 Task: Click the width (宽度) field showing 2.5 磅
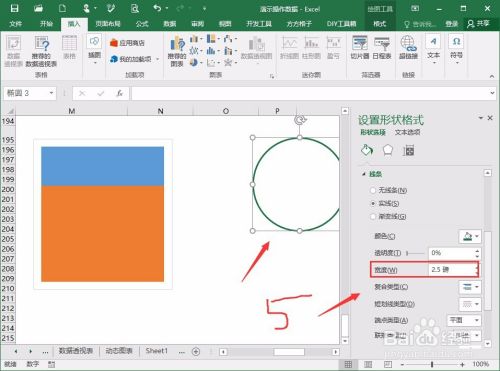pos(453,270)
